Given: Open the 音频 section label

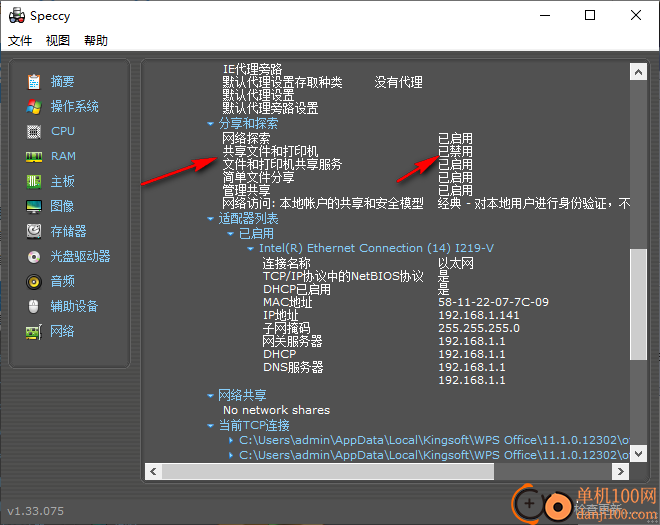Looking at the screenshot, I should [62, 281].
